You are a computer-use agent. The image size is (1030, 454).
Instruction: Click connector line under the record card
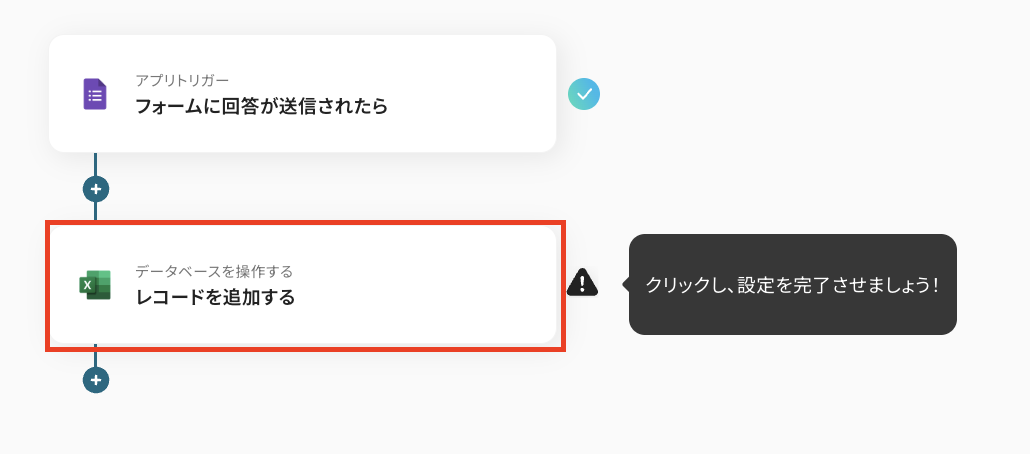pyautogui.click(x=96, y=358)
